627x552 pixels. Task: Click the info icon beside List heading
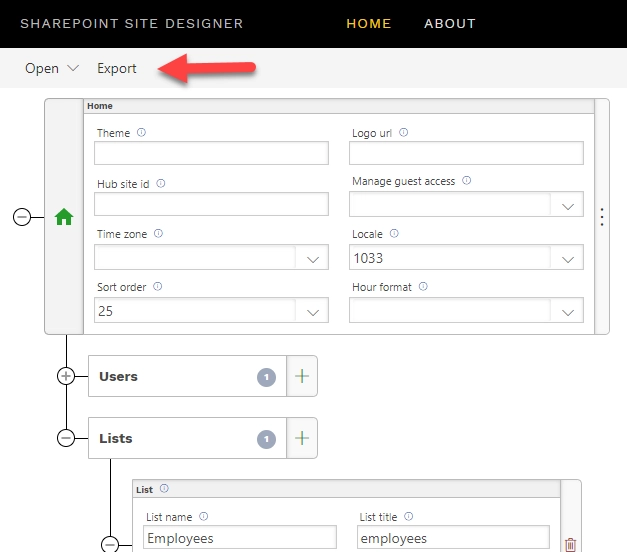point(164,488)
